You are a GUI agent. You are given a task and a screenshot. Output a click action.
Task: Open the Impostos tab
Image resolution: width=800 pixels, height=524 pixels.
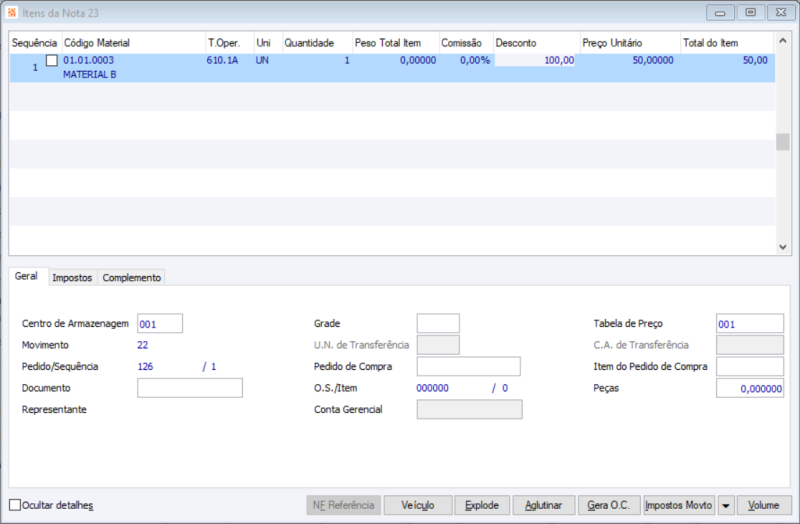coord(72,278)
